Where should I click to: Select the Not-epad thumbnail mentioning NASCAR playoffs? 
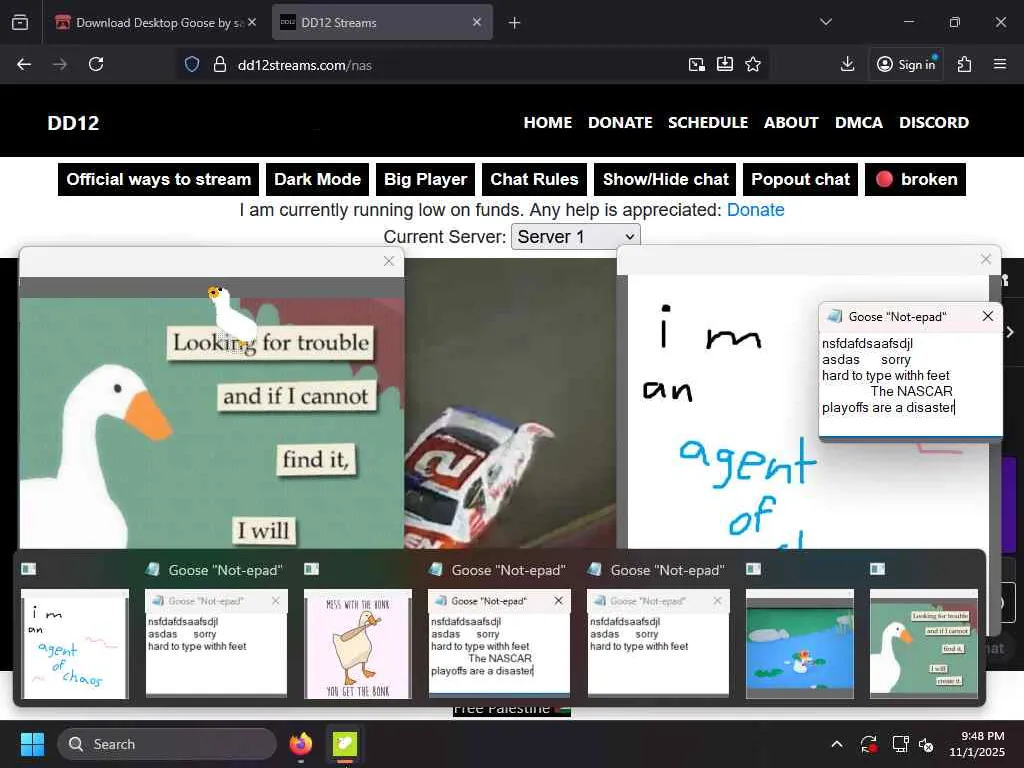(499, 643)
